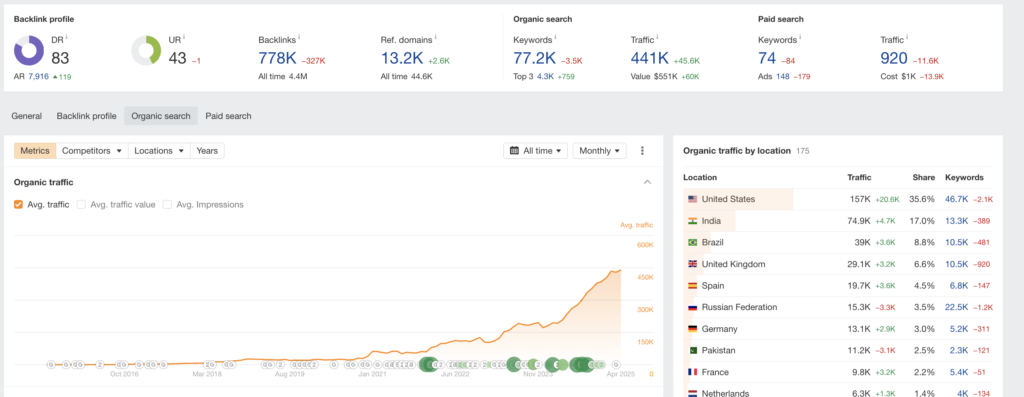
Task: Enable the Avg. Impressions checkbox
Action: [x=167, y=204]
